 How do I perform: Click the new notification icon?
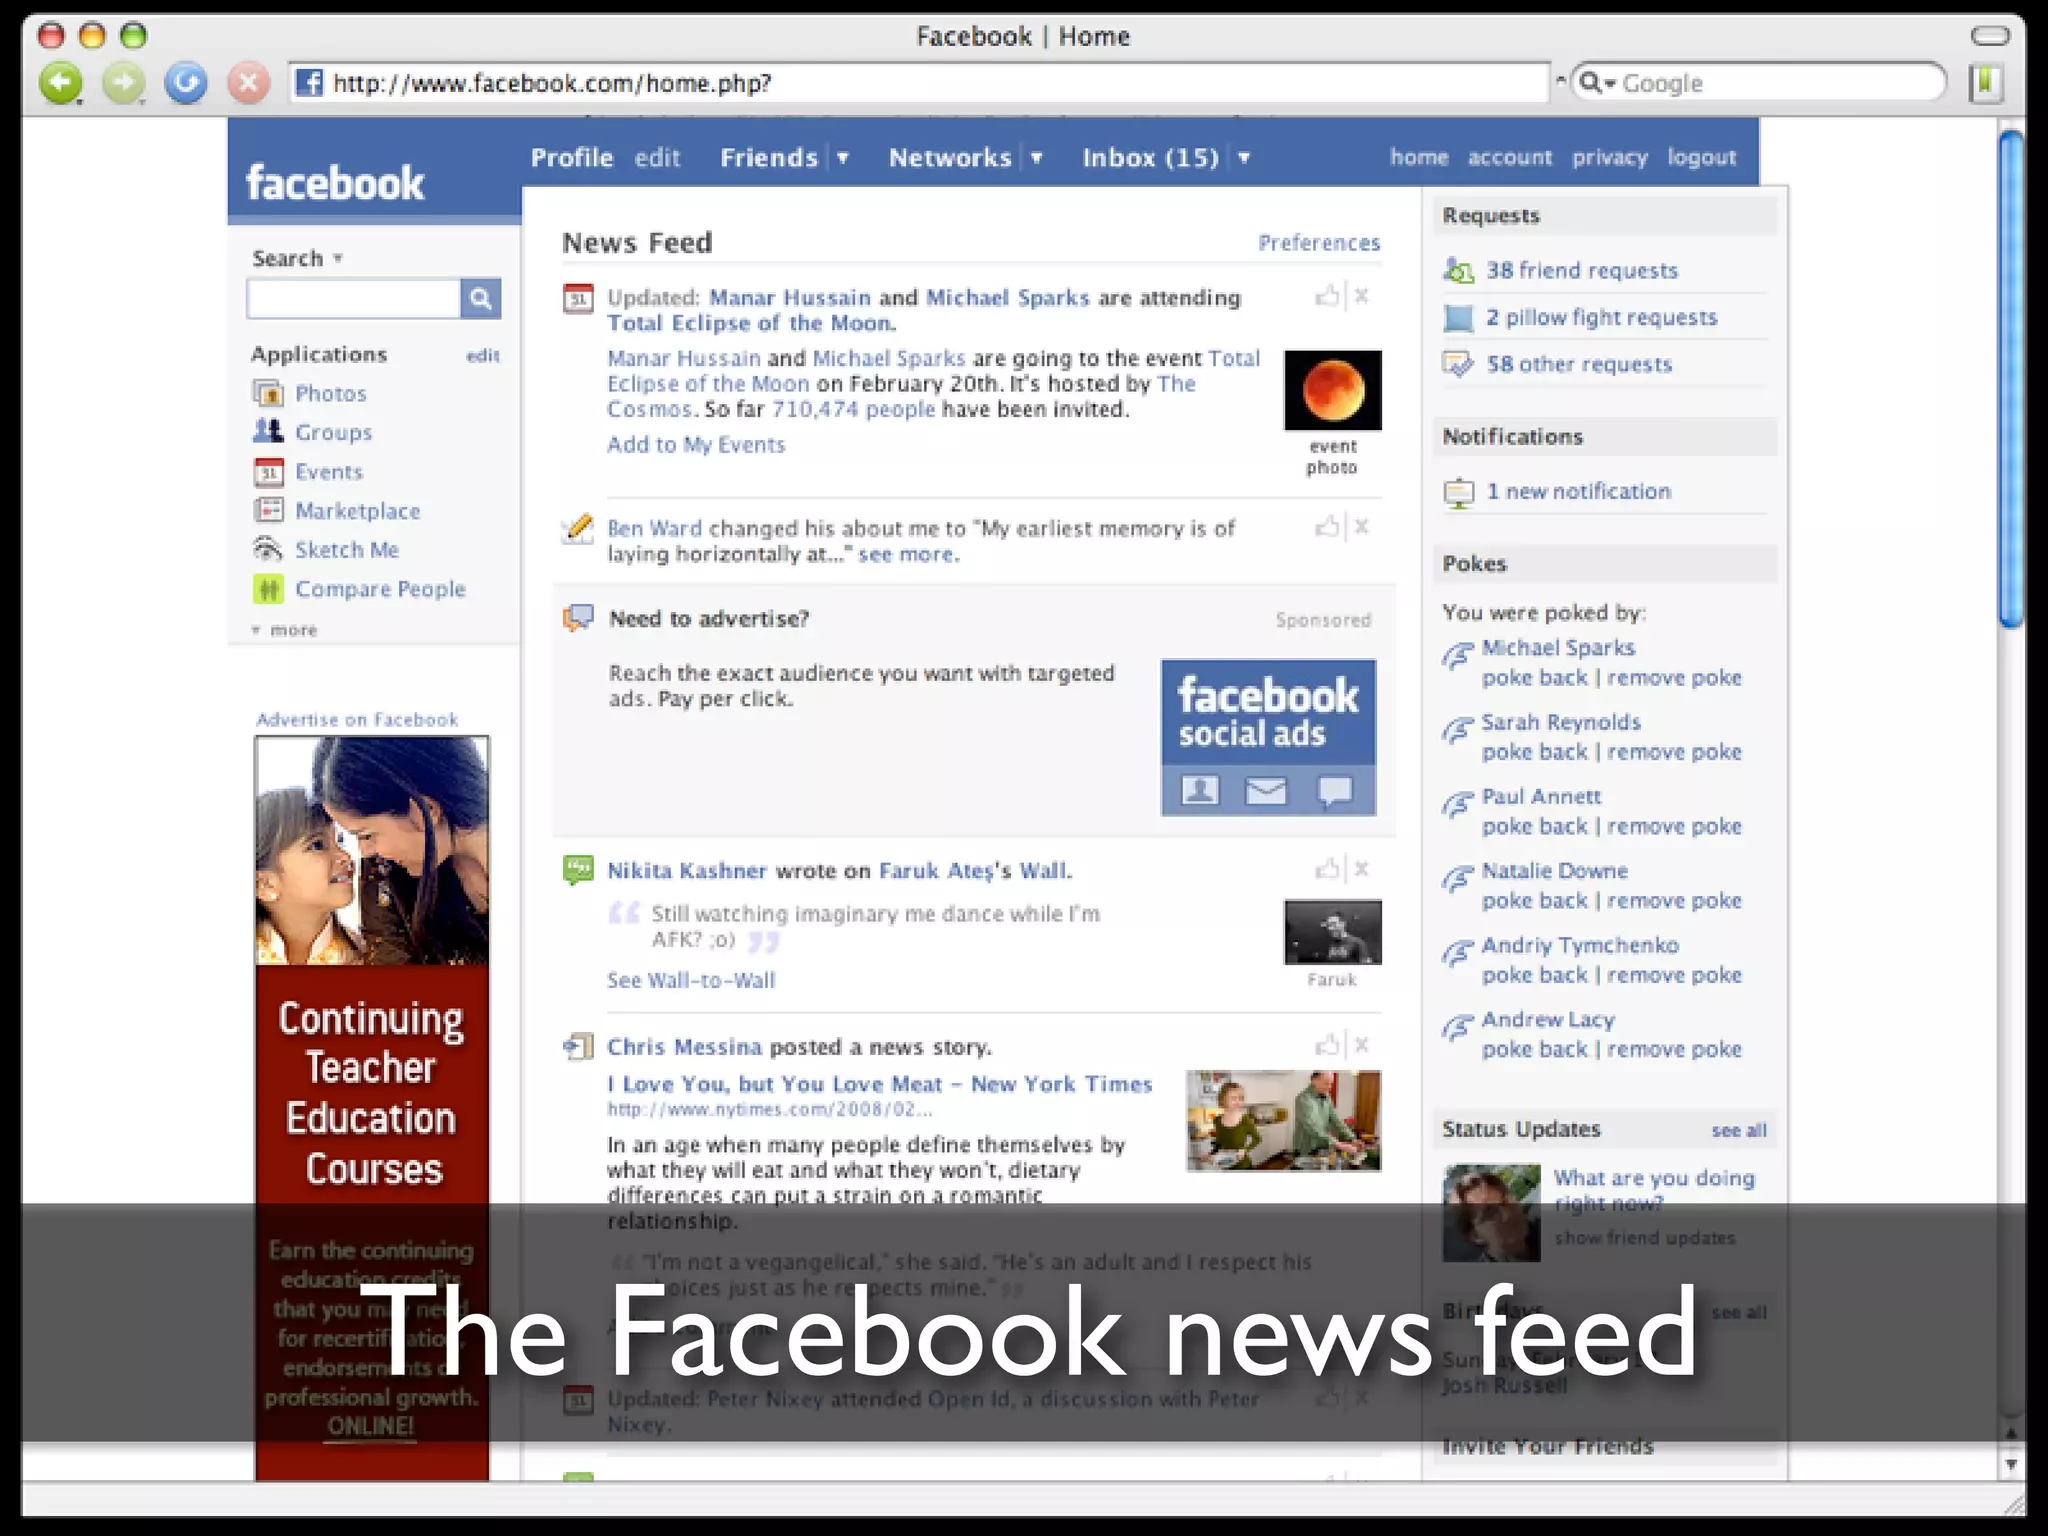(1459, 492)
